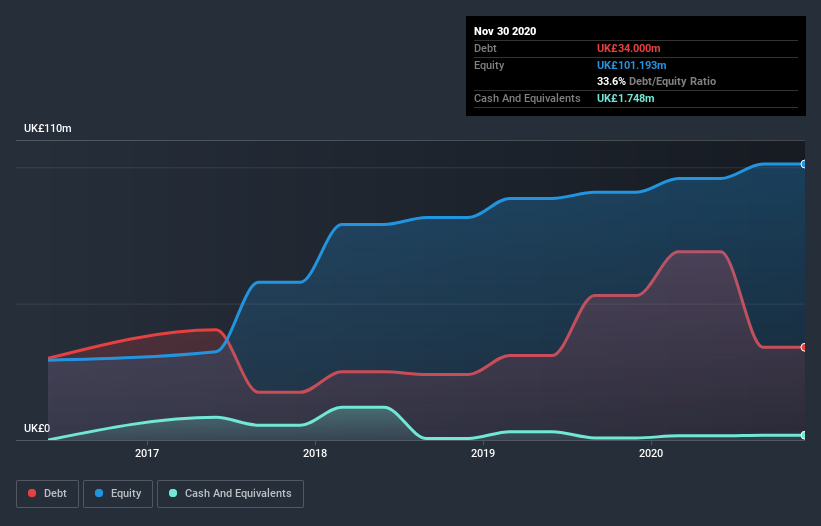Click the 33.6% Debt/Equity Ratio text
Screen dimensions: 821x526
(x=656, y=81)
